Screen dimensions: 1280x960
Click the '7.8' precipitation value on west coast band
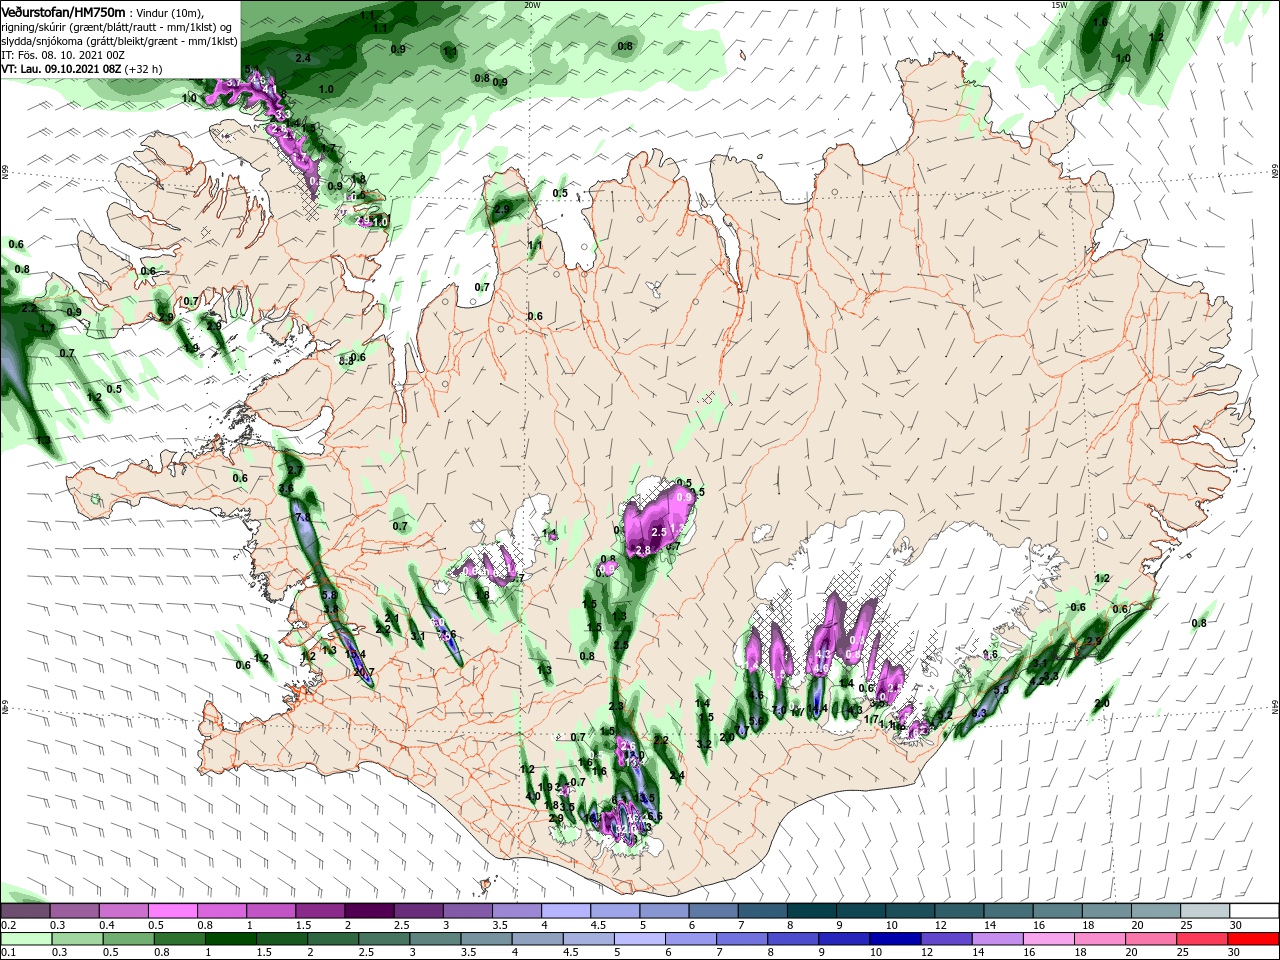(x=304, y=517)
